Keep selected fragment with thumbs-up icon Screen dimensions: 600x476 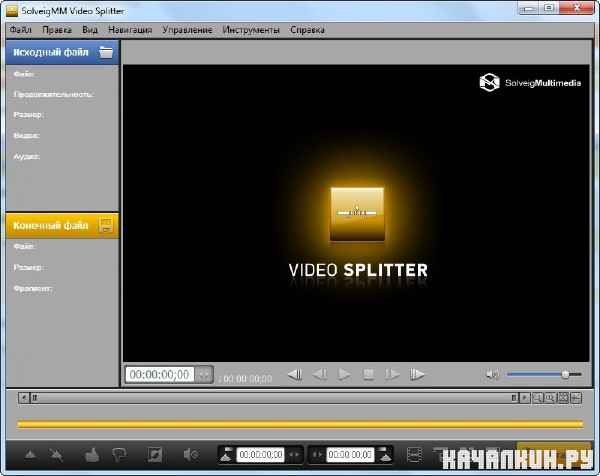[92, 455]
